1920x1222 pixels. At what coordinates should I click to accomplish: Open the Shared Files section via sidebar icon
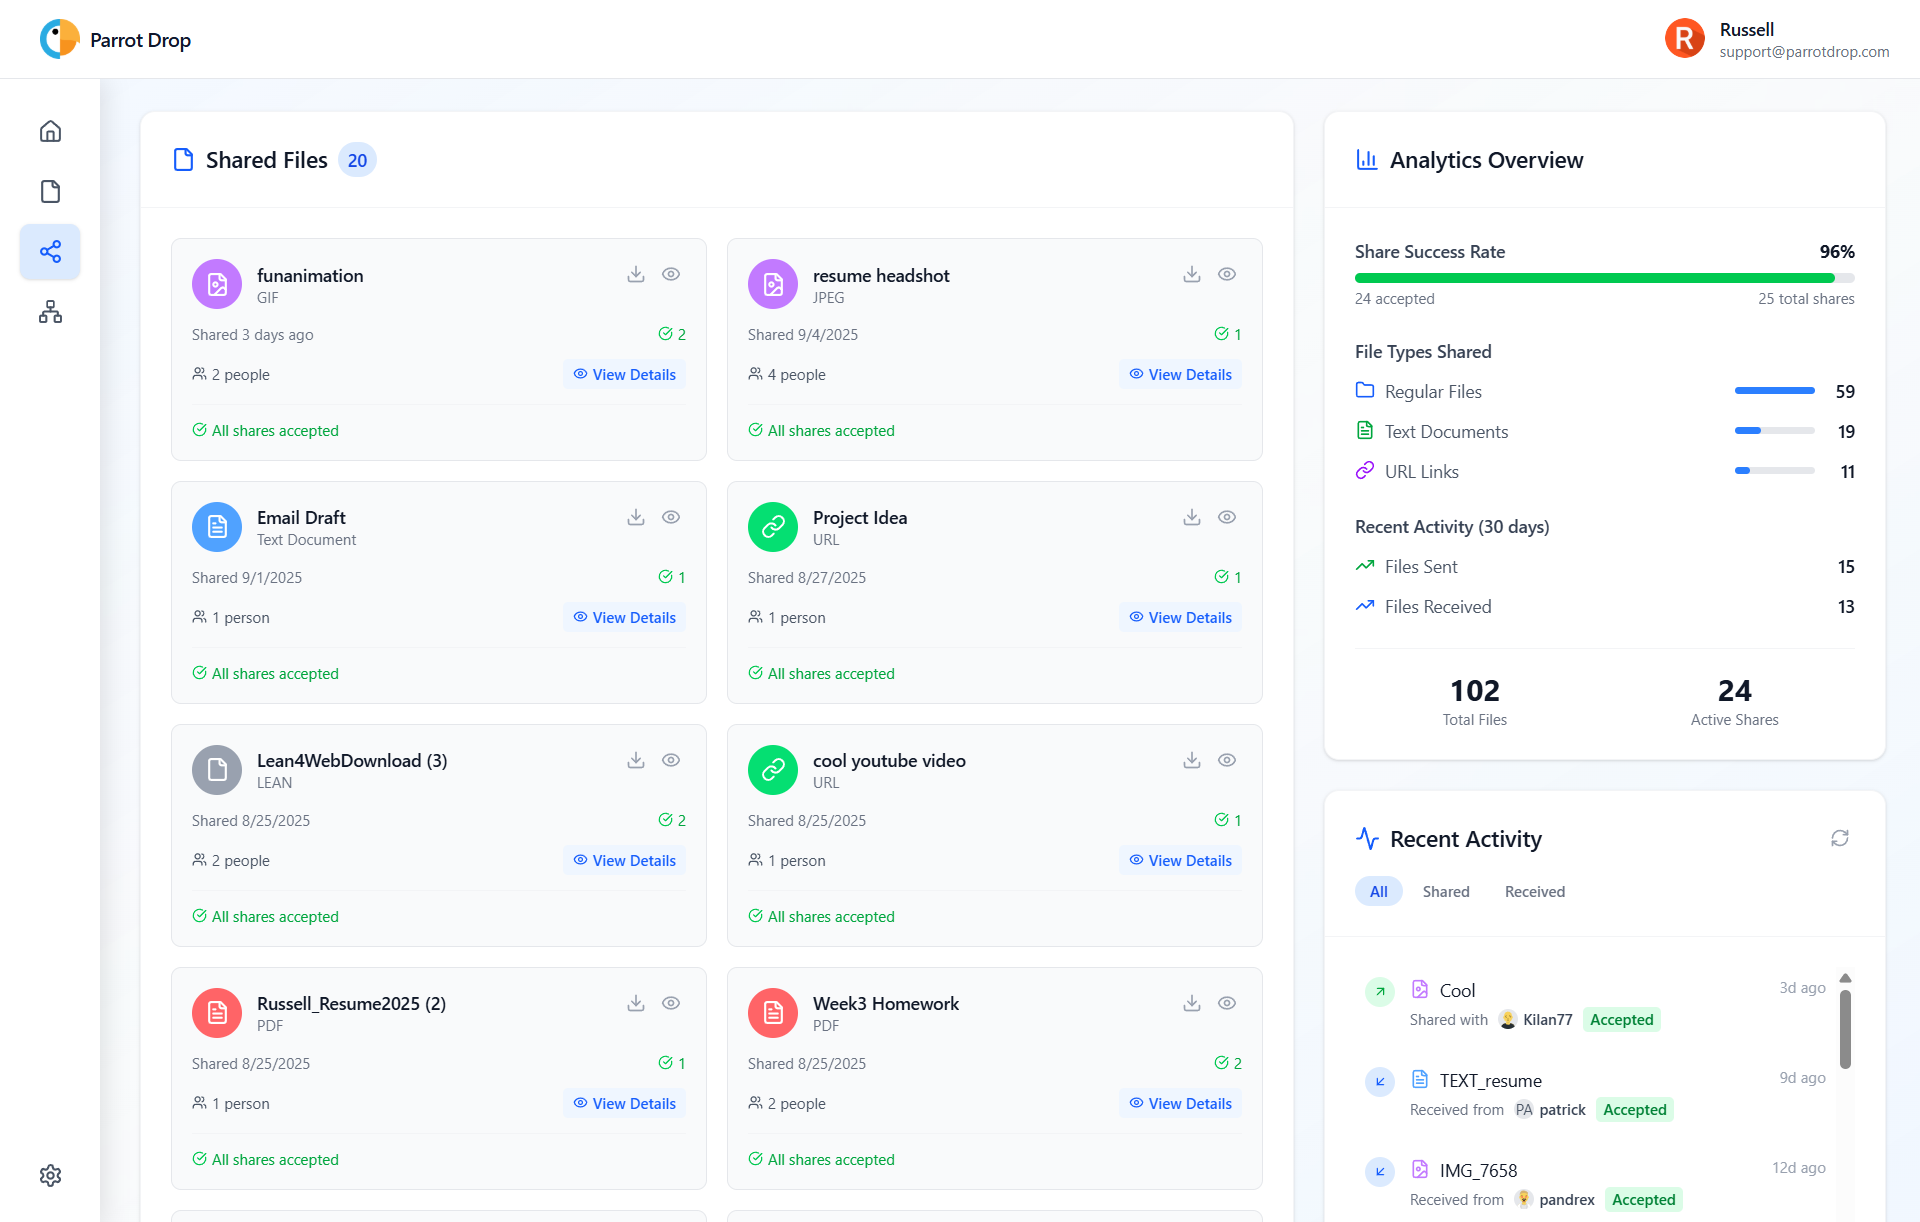click(50, 252)
